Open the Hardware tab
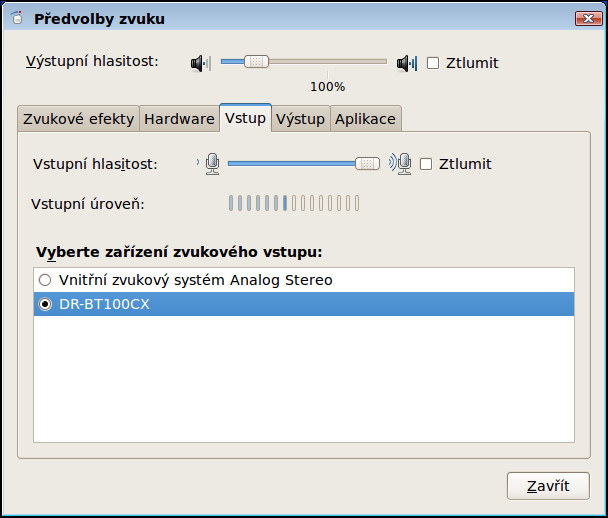 [x=179, y=119]
